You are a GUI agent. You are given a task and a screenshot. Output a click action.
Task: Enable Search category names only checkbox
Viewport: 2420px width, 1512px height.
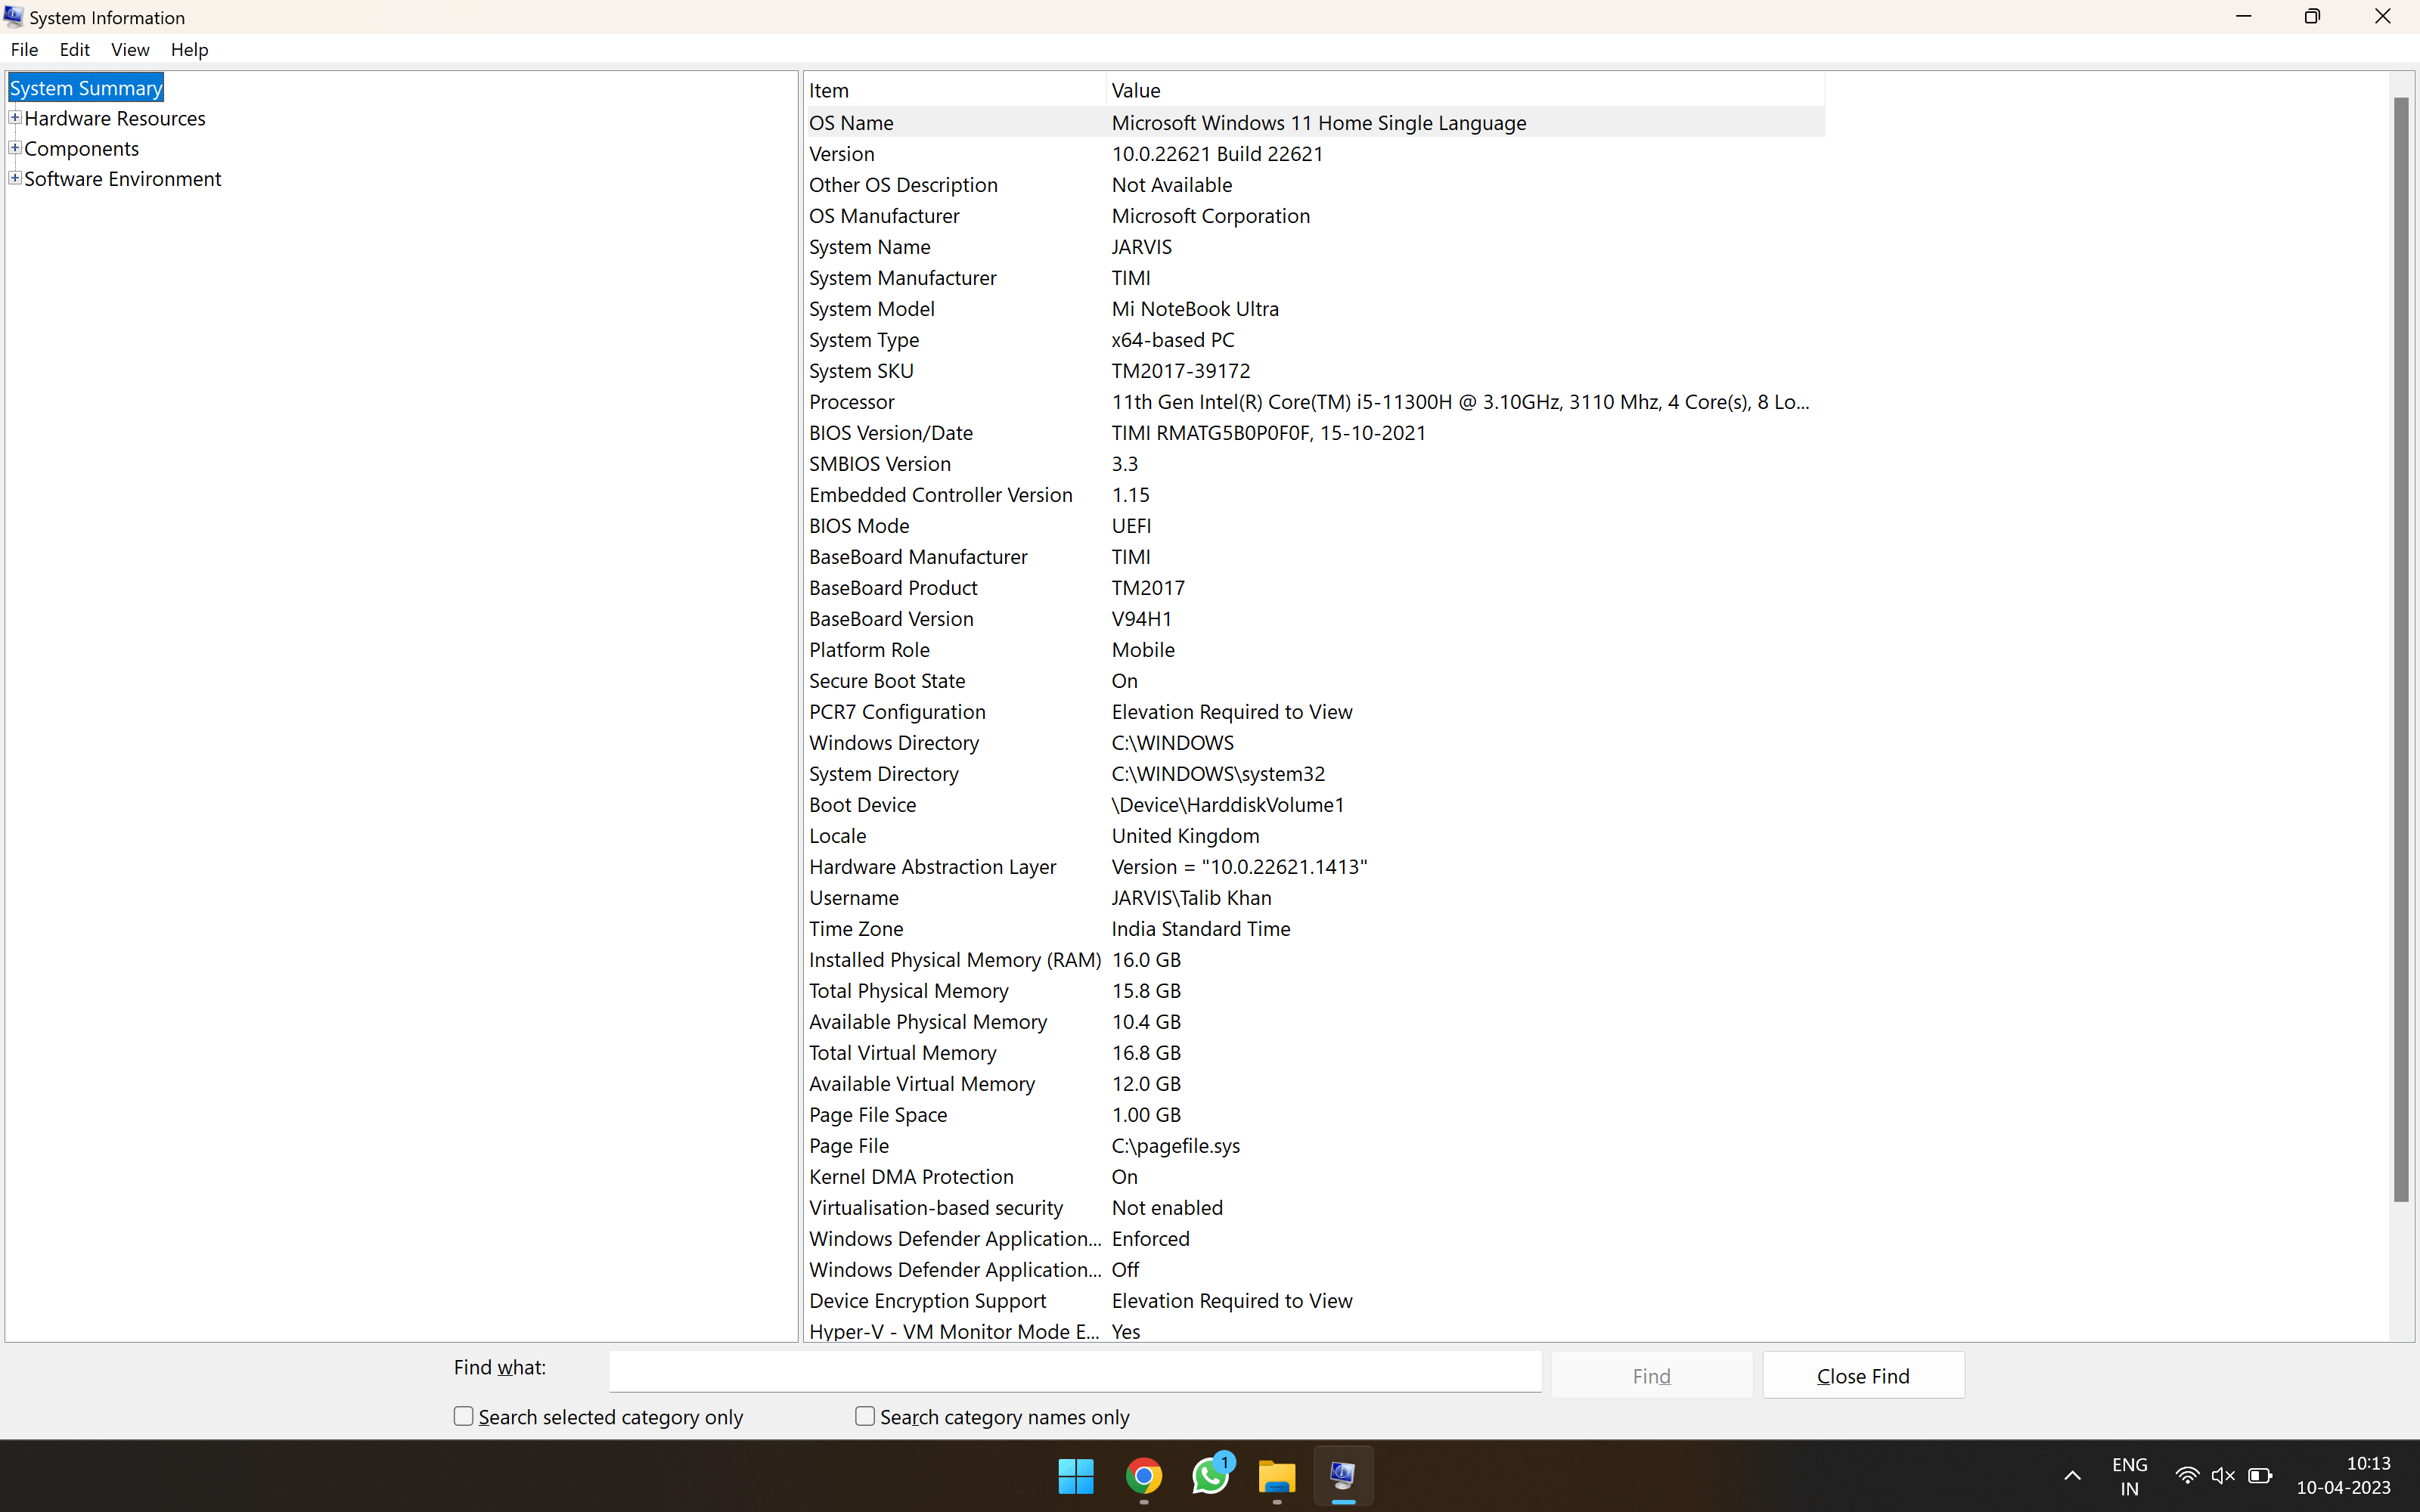(x=865, y=1416)
